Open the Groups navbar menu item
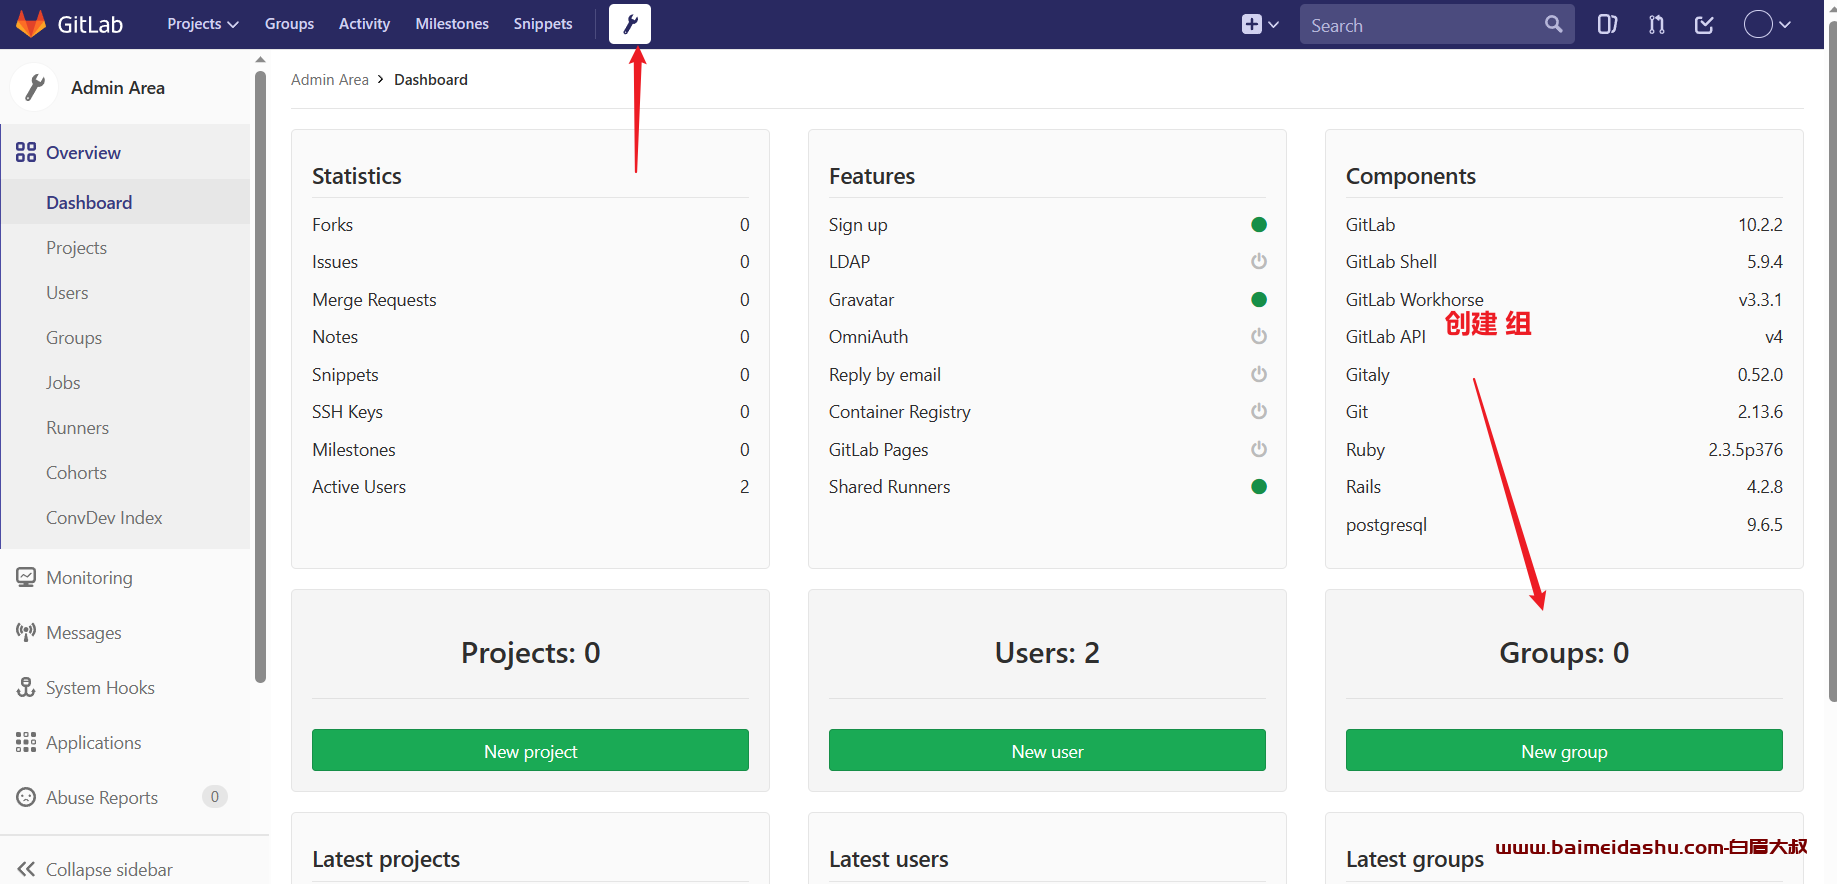Screen dimensions: 1837x884 pyautogui.click(x=289, y=24)
